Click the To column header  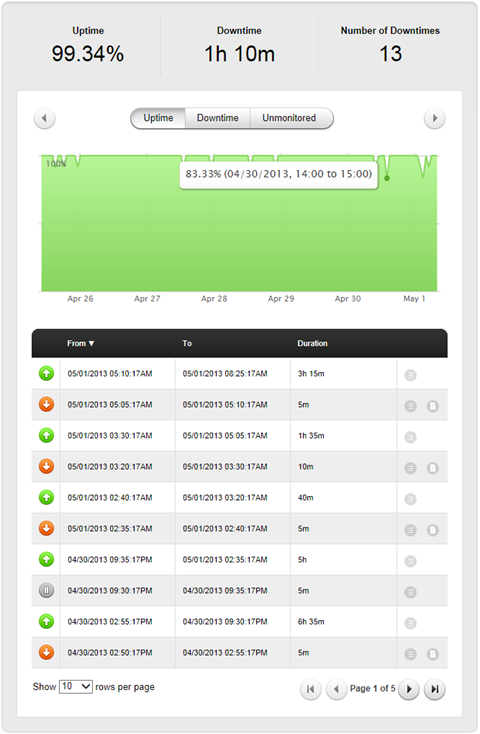tap(187, 343)
